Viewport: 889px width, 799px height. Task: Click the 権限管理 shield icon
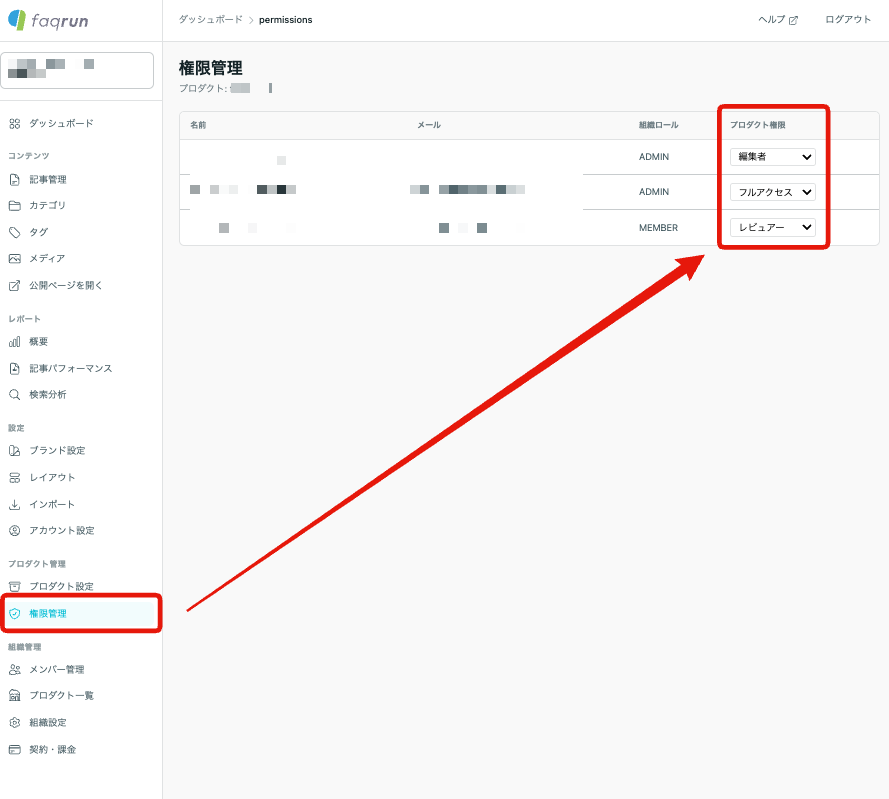tap(15, 614)
